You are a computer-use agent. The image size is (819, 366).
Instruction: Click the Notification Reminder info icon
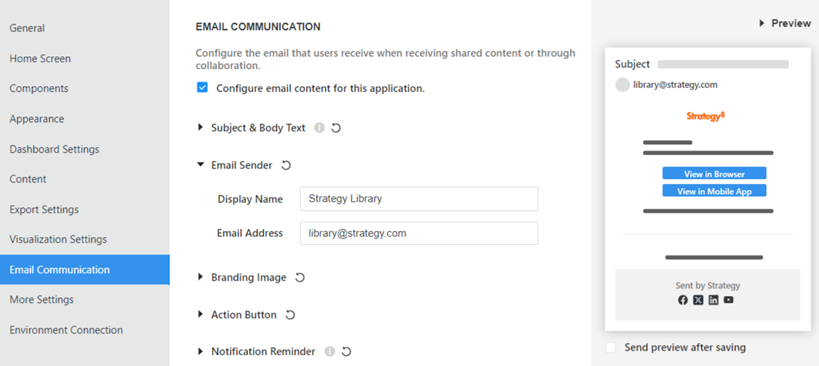tap(330, 351)
